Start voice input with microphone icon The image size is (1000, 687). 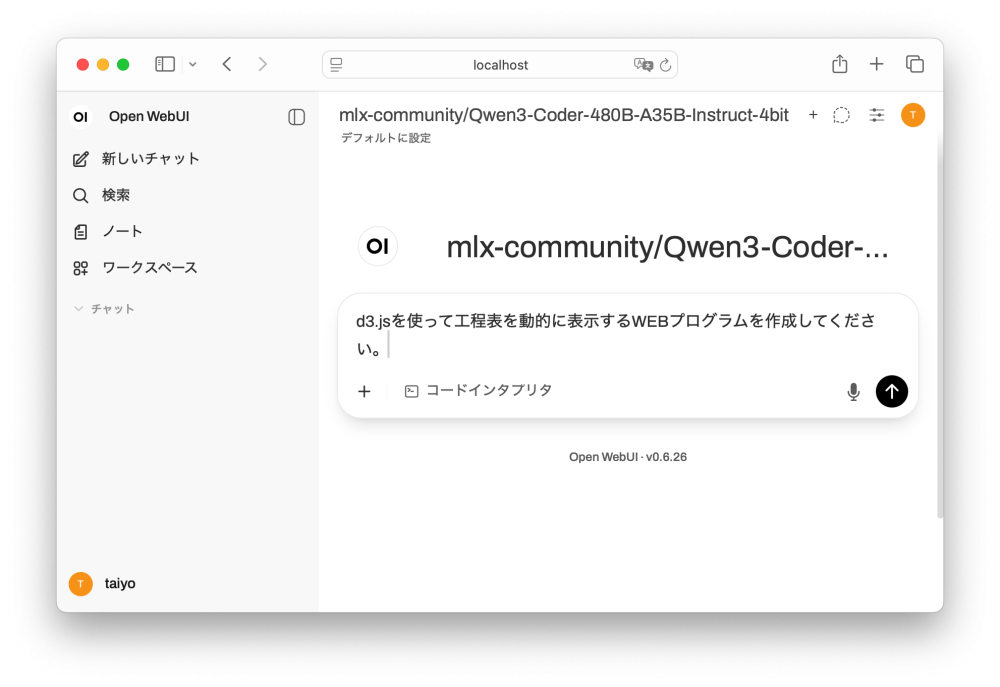coord(853,391)
